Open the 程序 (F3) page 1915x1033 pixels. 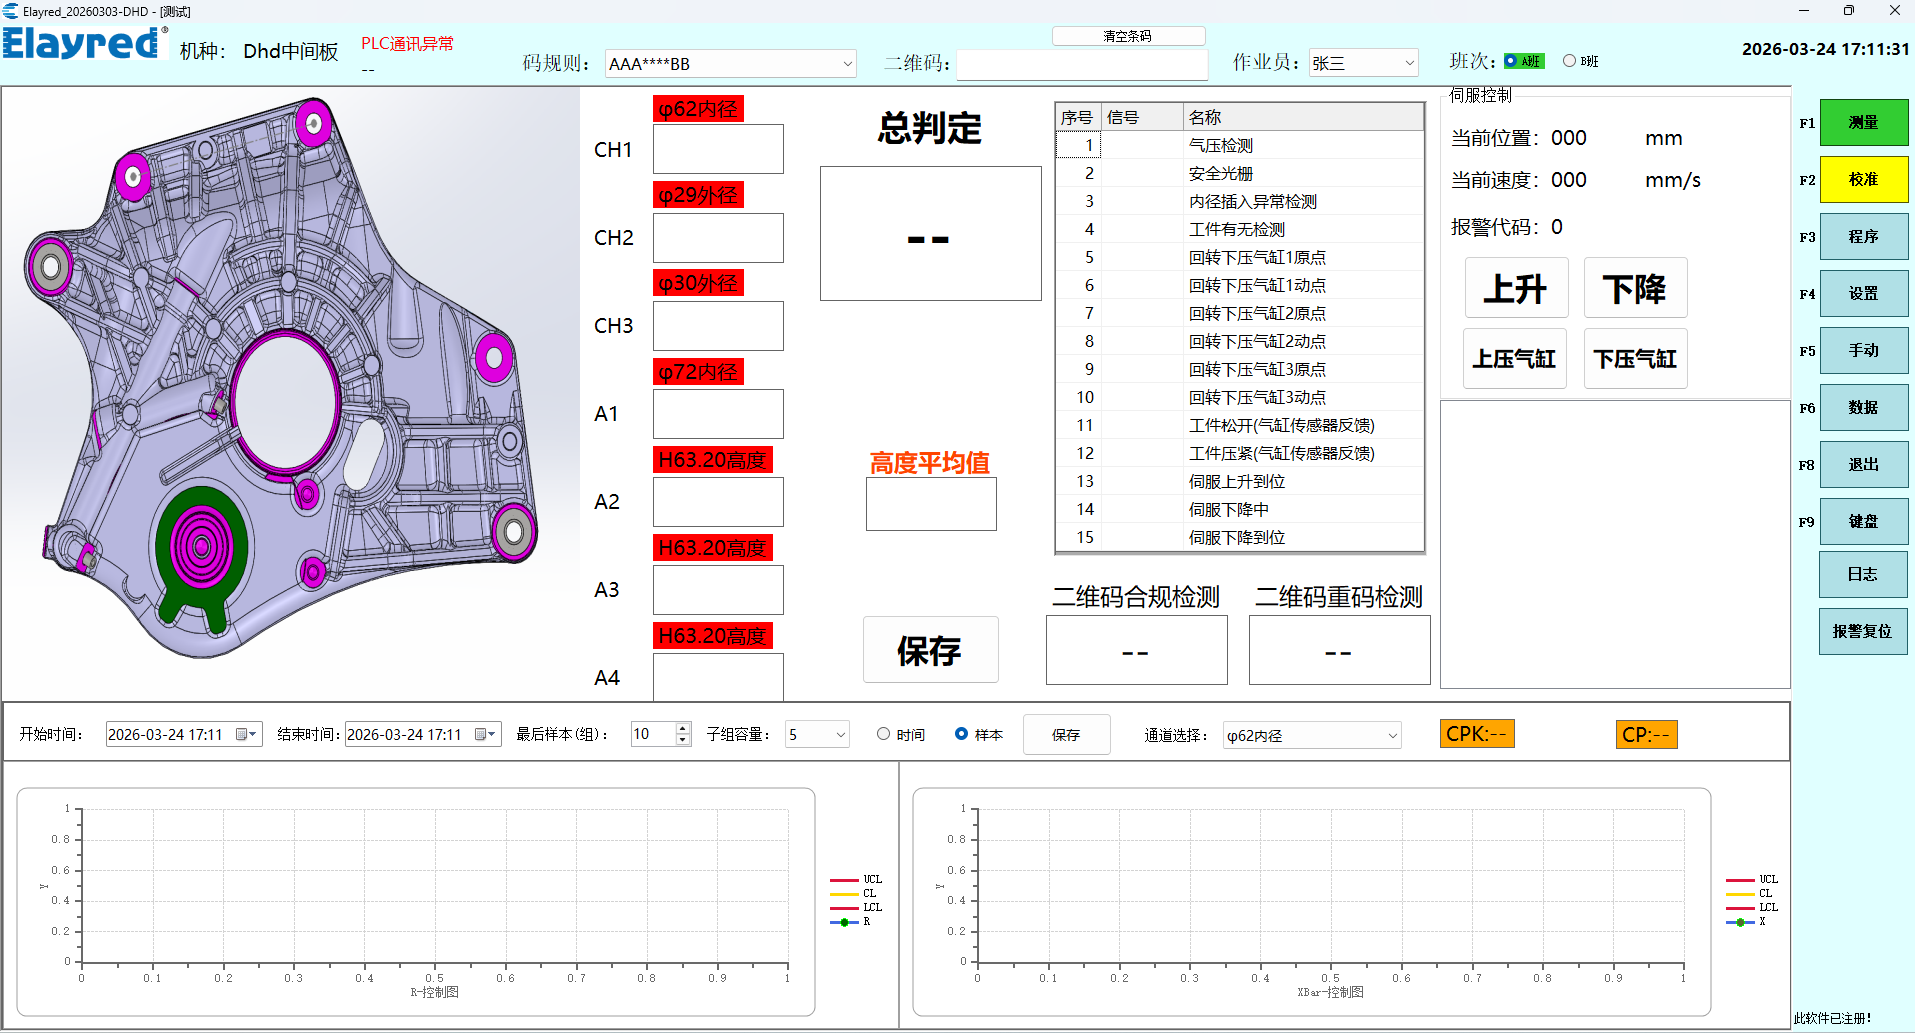click(1863, 237)
